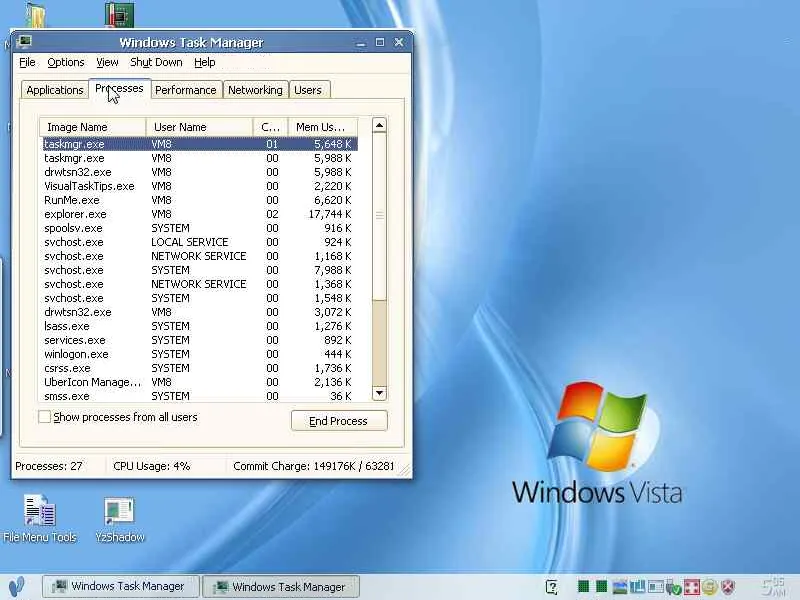
Task: Select the VisualTaskTips.exe process
Action: [x=199, y=186]
